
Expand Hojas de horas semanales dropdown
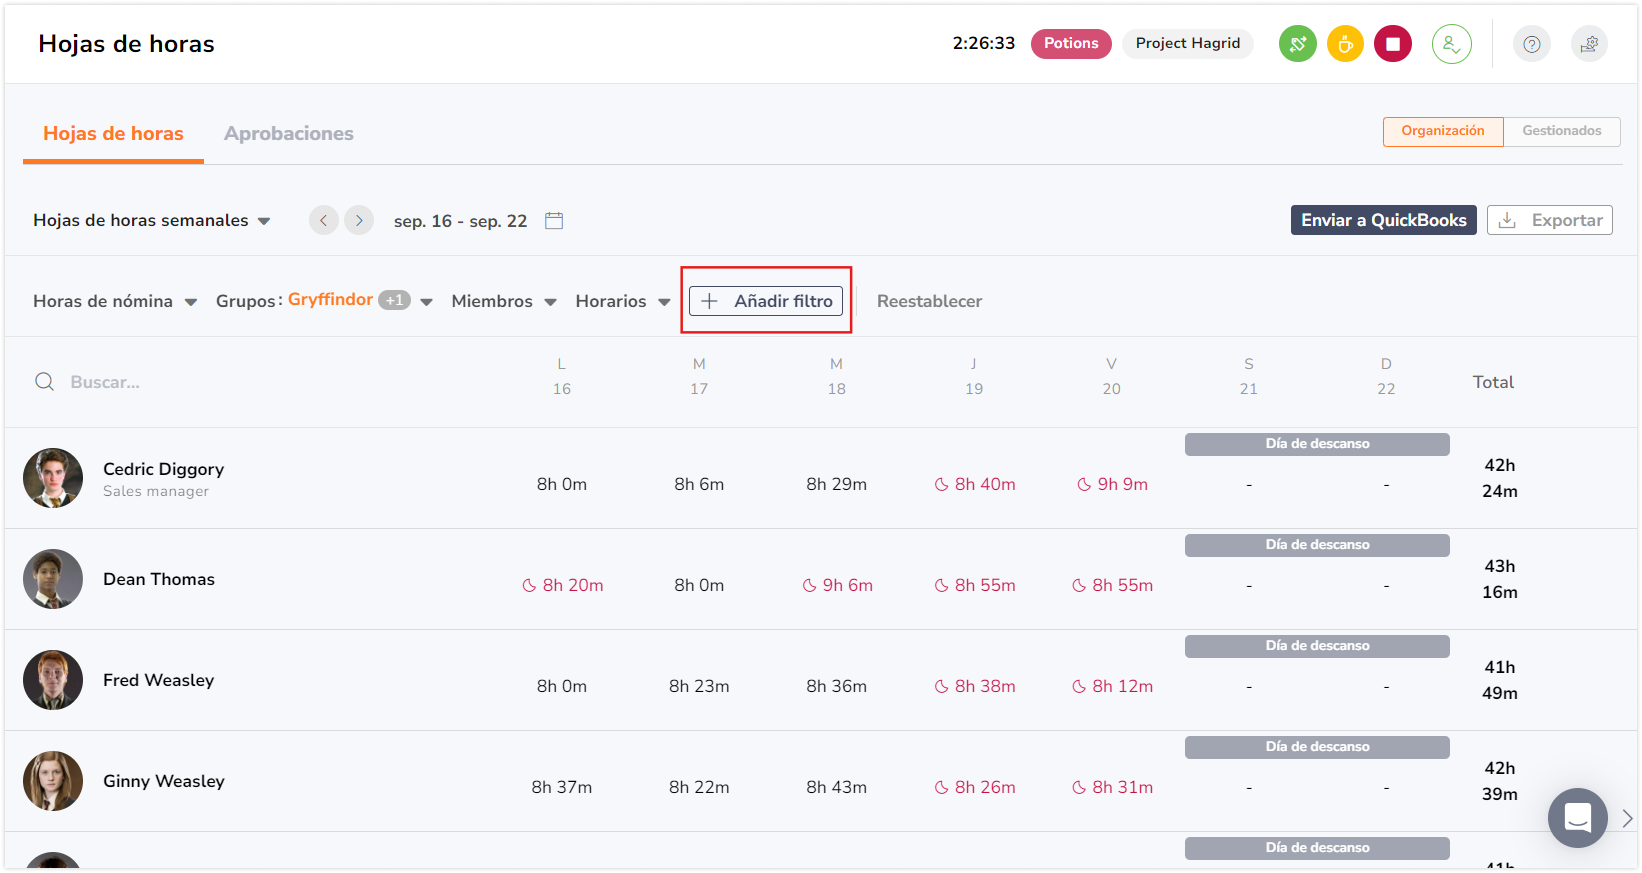[152, 220]
